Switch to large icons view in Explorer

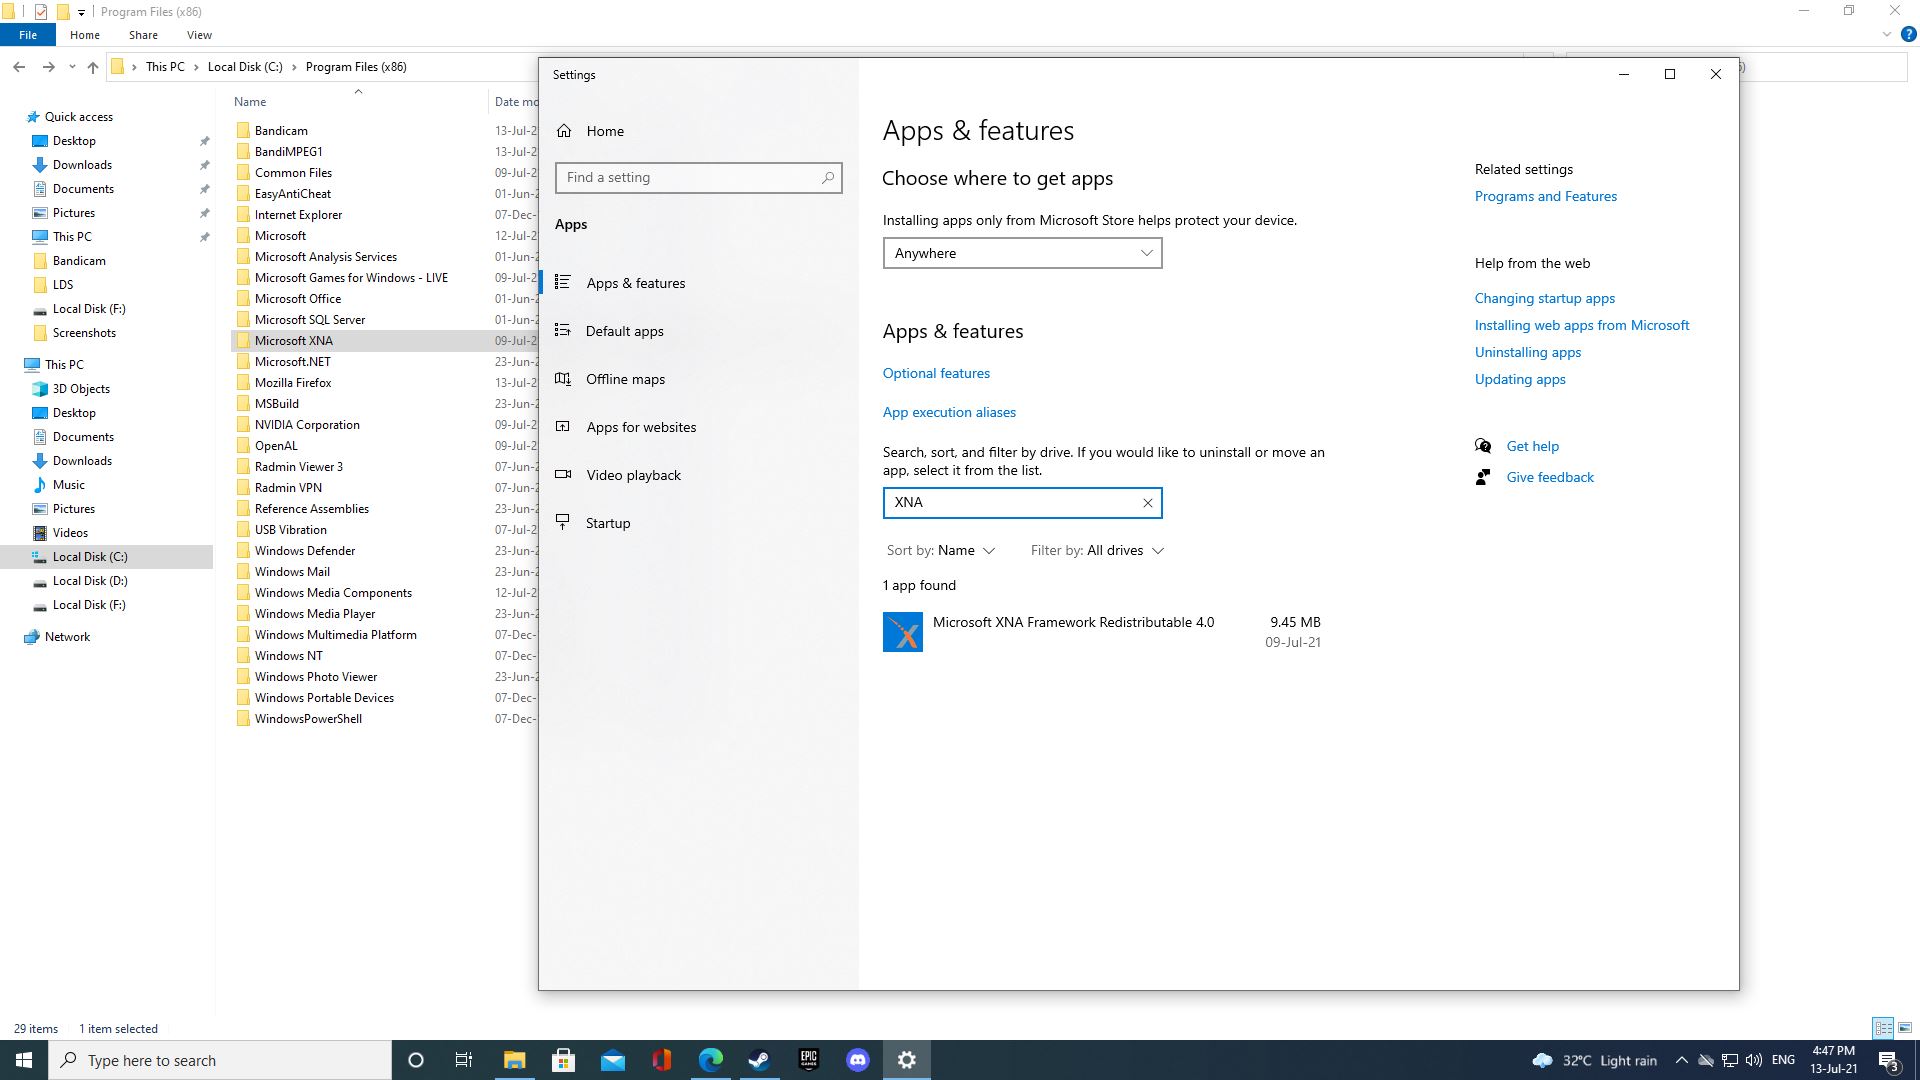pos(1904,1028)
